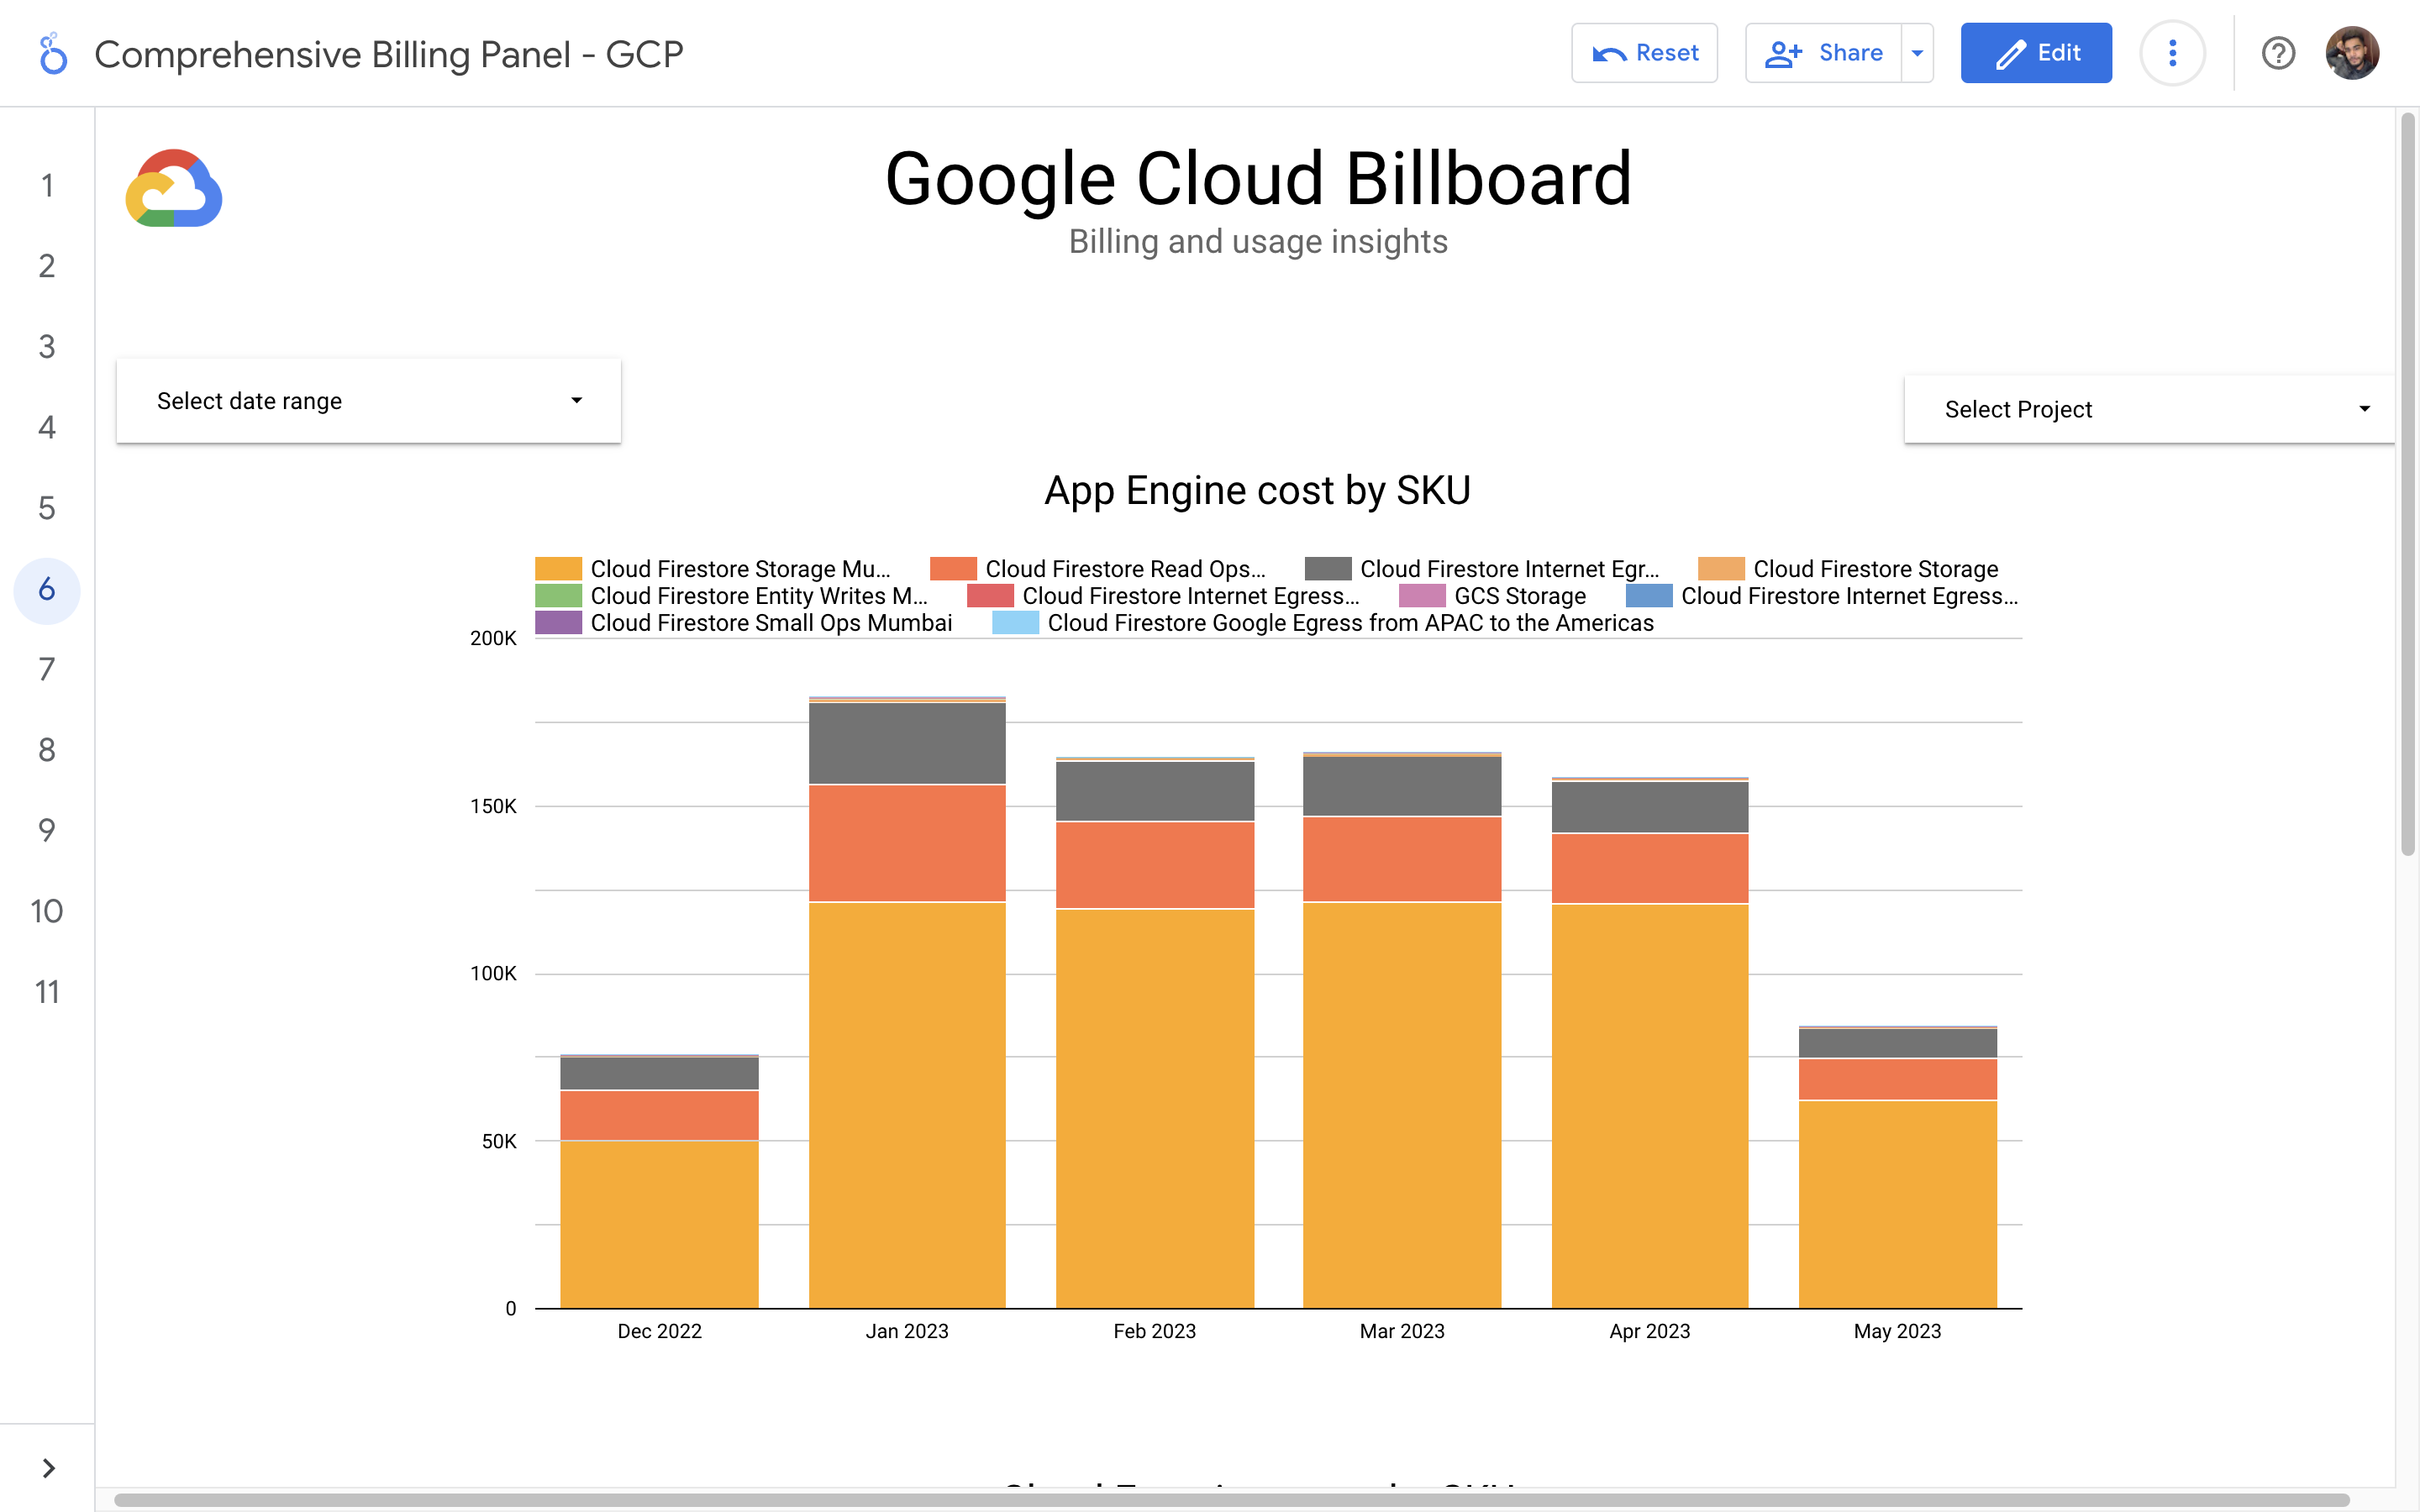Image resolution: width=2420 pixels, height=1512 pixels.
Task: Click the Edit pencil button
Action: click(2035, 53)
